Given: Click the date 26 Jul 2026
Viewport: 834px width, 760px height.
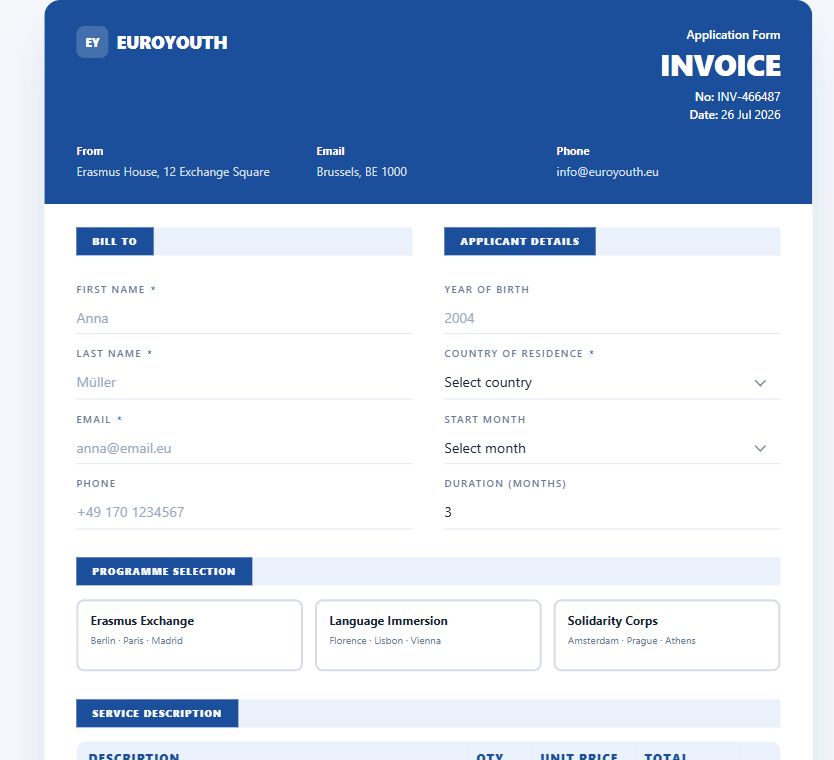Looking at the screenshot, I should click(750, 115).
